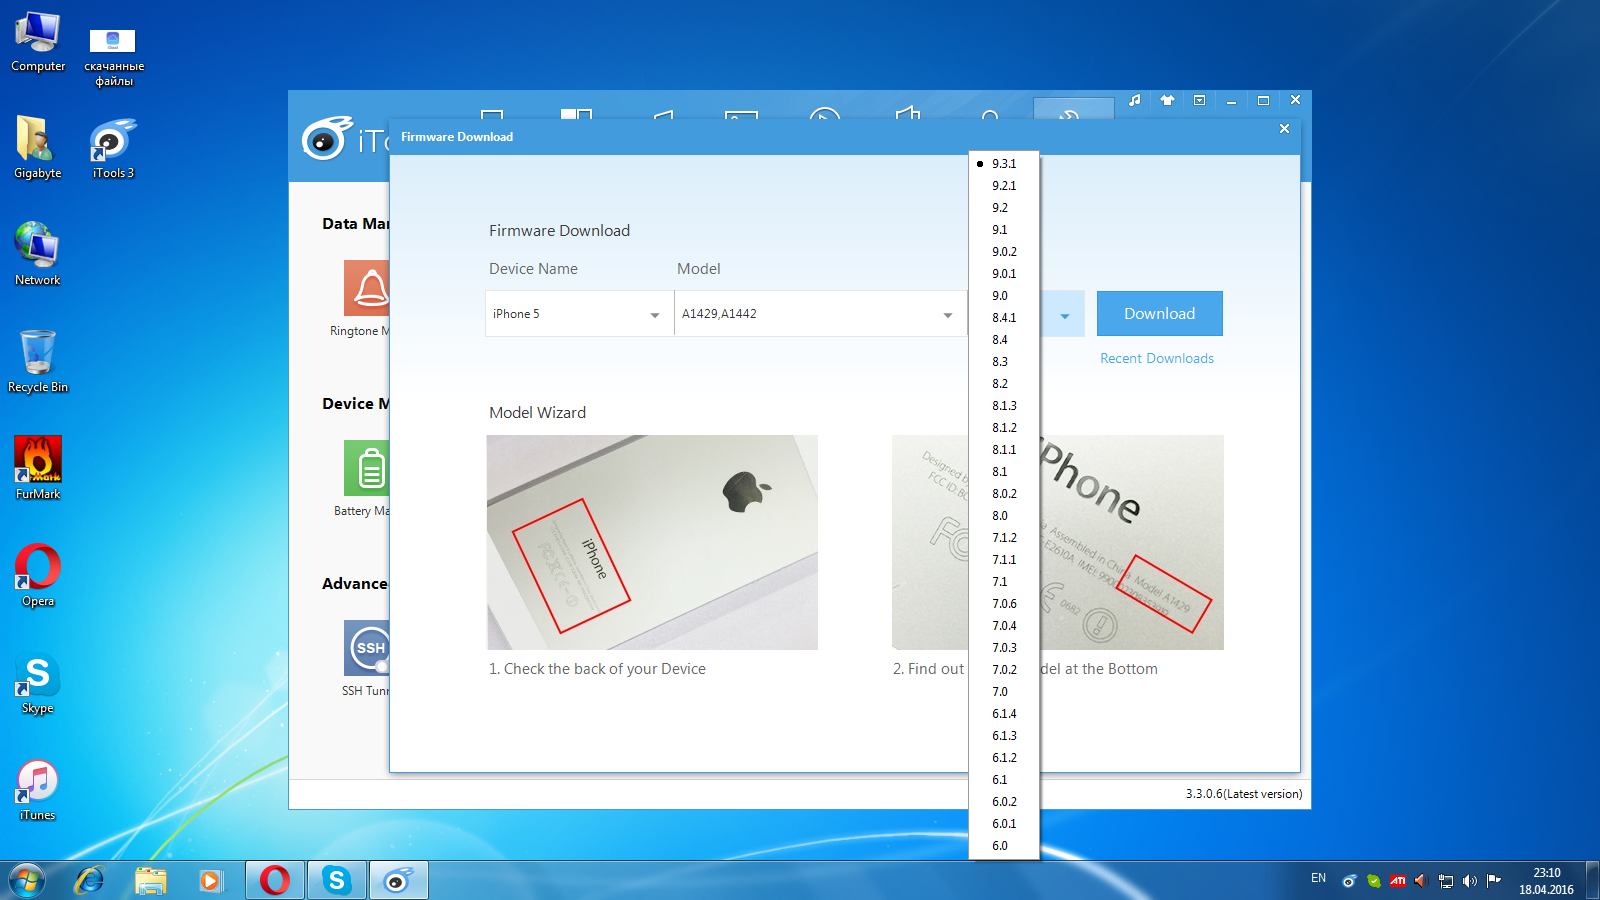Image resolution: width=1600 pixels, height=900 pixels.
Task: Collapse the firmware version dropdown arrow
Action: tap(1064, 316)
